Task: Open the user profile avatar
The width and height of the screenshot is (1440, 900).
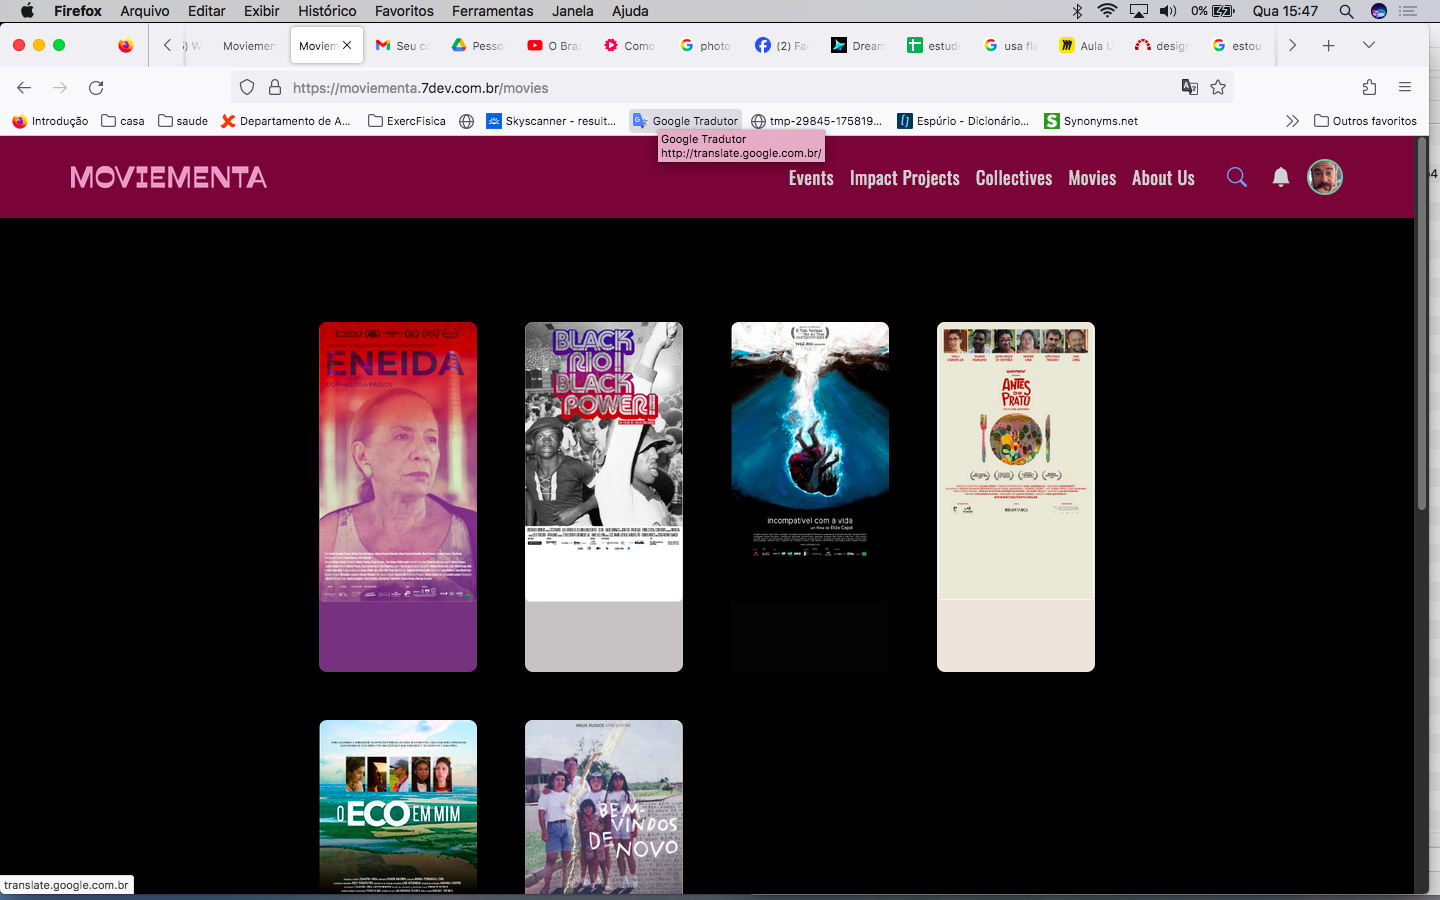Action: (1324, 177)
